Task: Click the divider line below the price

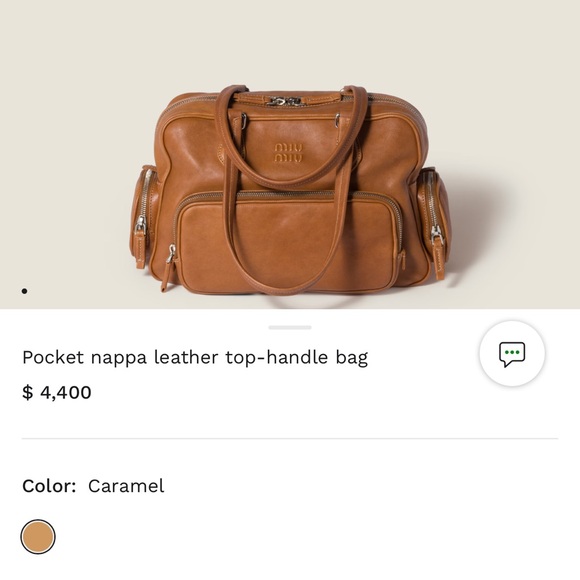Action: click(290, 439)
